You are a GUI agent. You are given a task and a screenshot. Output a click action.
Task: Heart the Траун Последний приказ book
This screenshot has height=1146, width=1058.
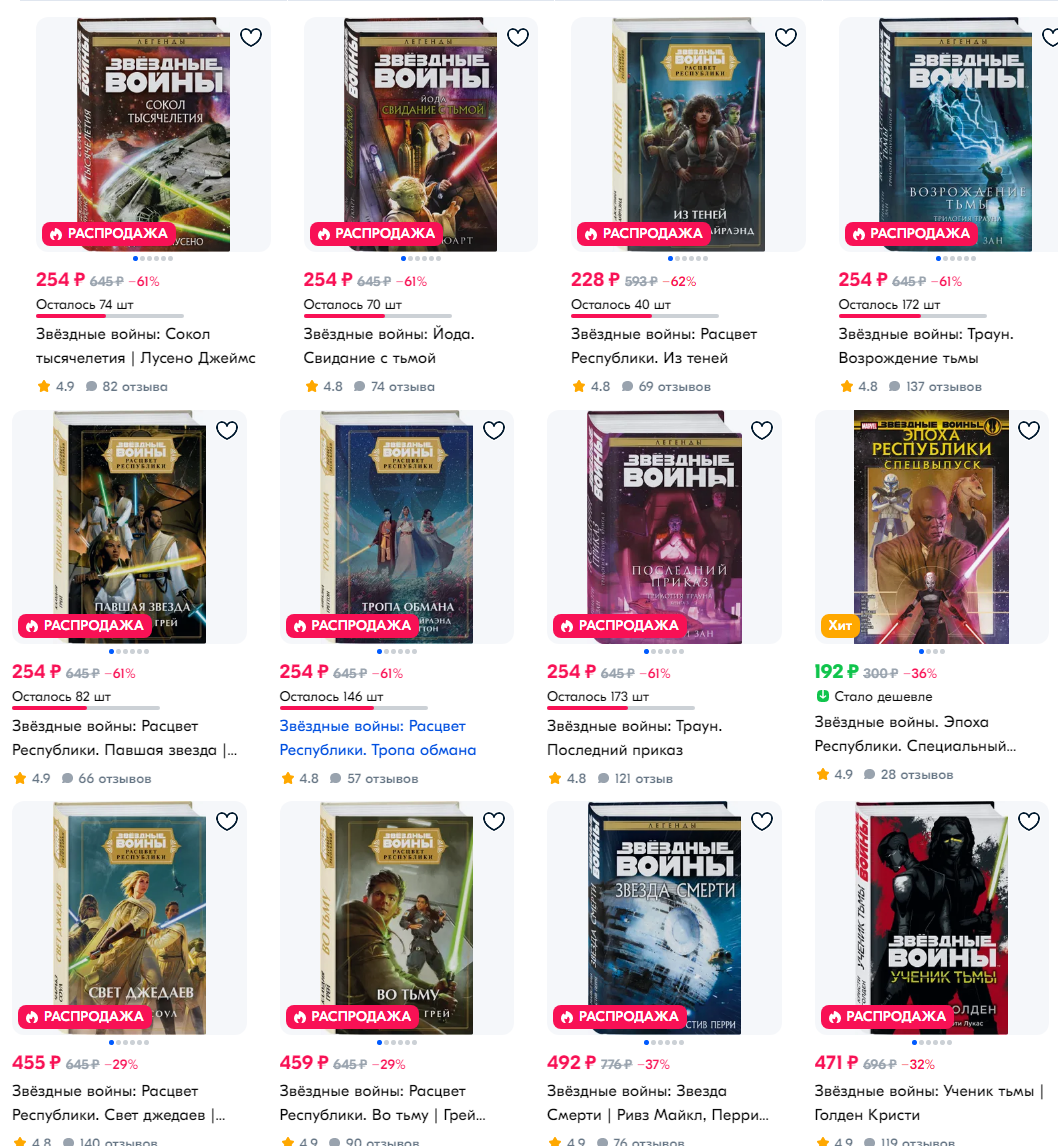(x=761, y=430)
